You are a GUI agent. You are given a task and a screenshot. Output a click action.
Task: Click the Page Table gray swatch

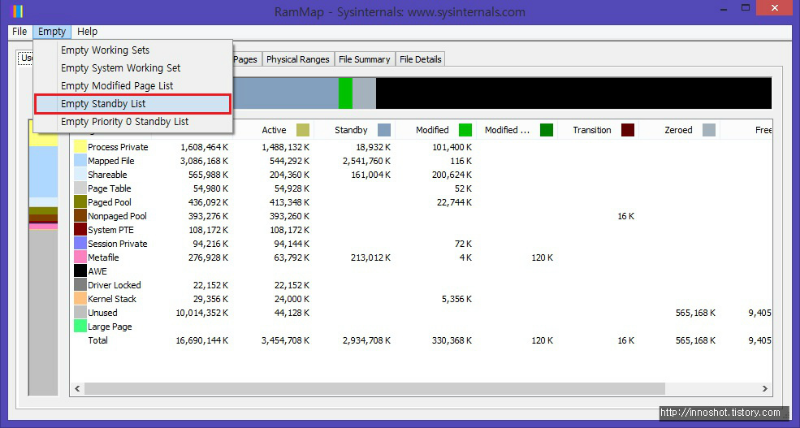click(80, 188)
